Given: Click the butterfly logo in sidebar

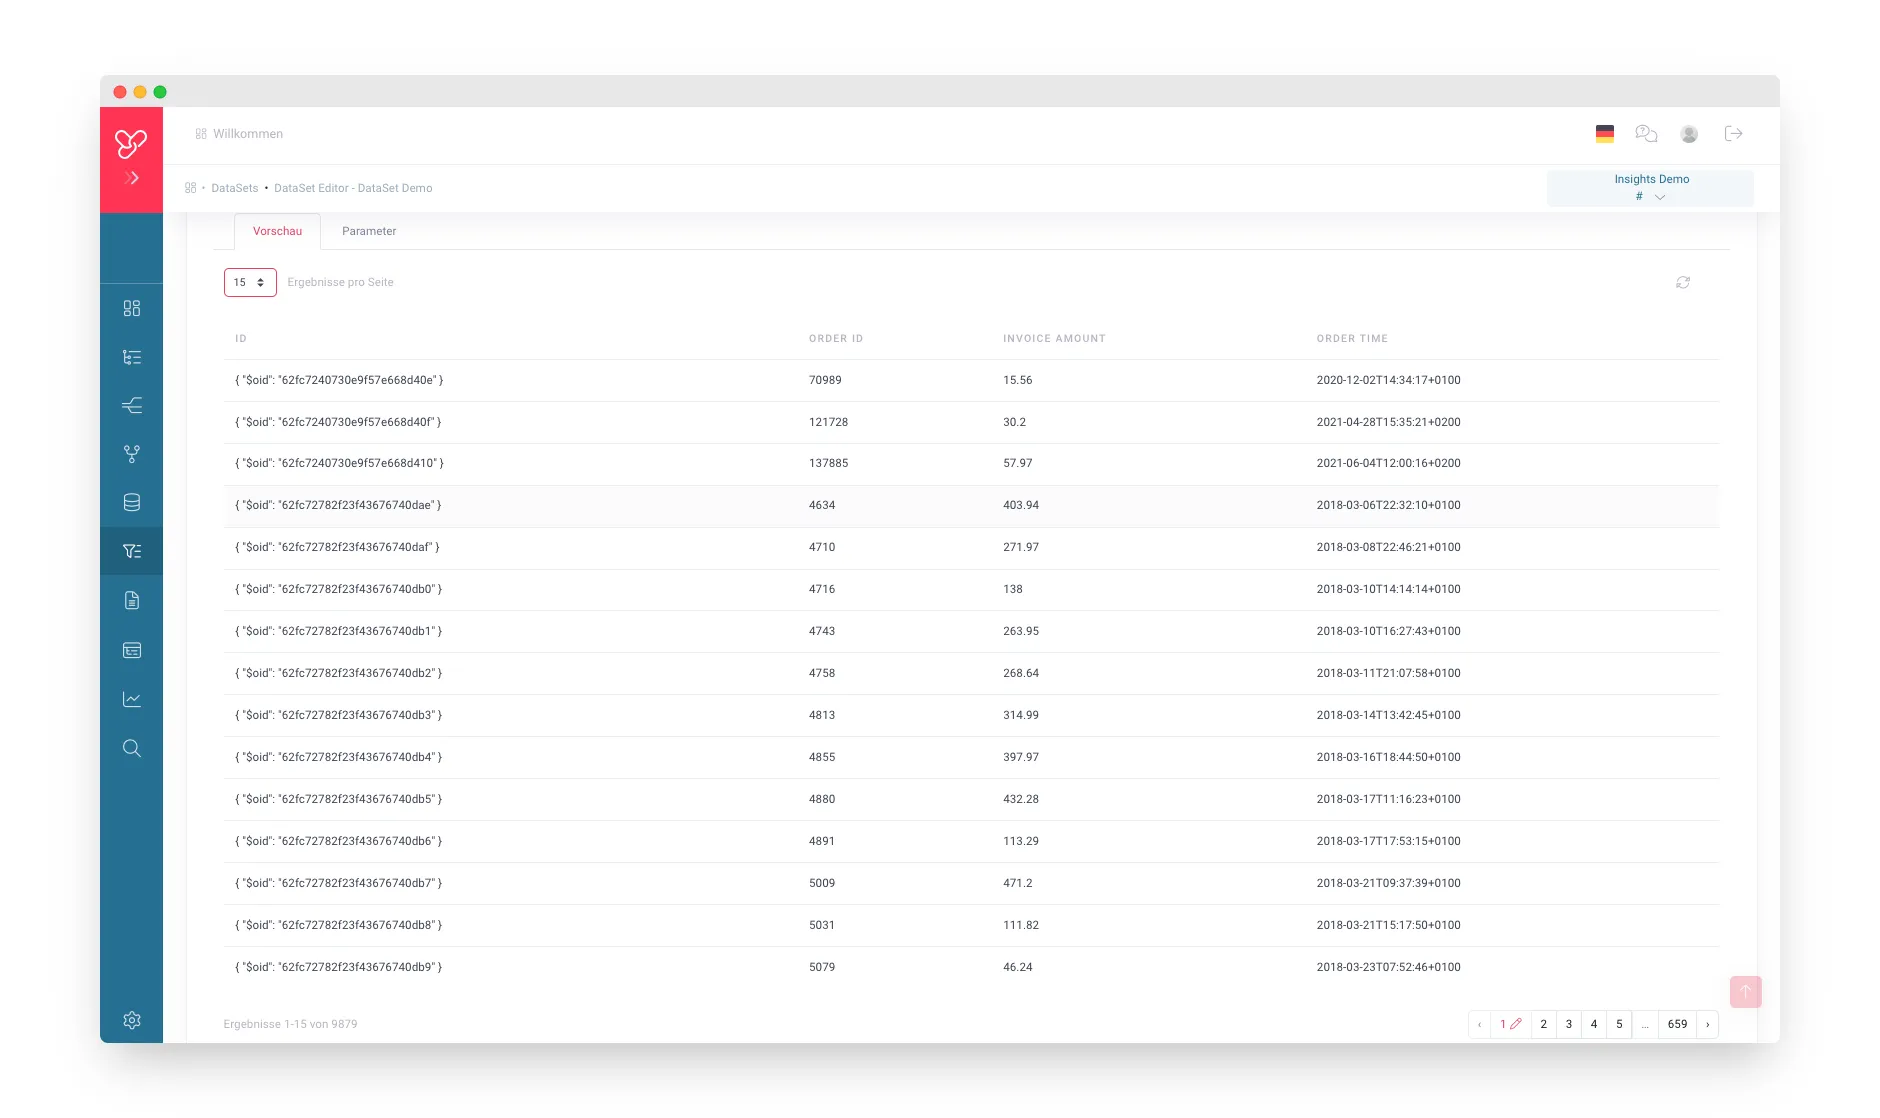Looking at the screenshot, I should coord(131,143).
